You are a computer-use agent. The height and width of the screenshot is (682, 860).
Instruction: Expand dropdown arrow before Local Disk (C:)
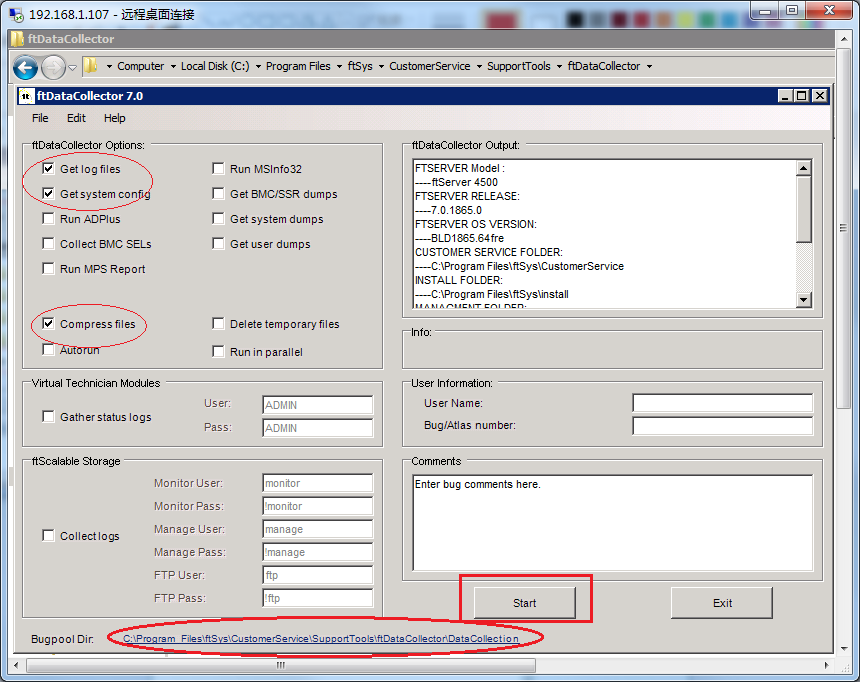point(173,66)
